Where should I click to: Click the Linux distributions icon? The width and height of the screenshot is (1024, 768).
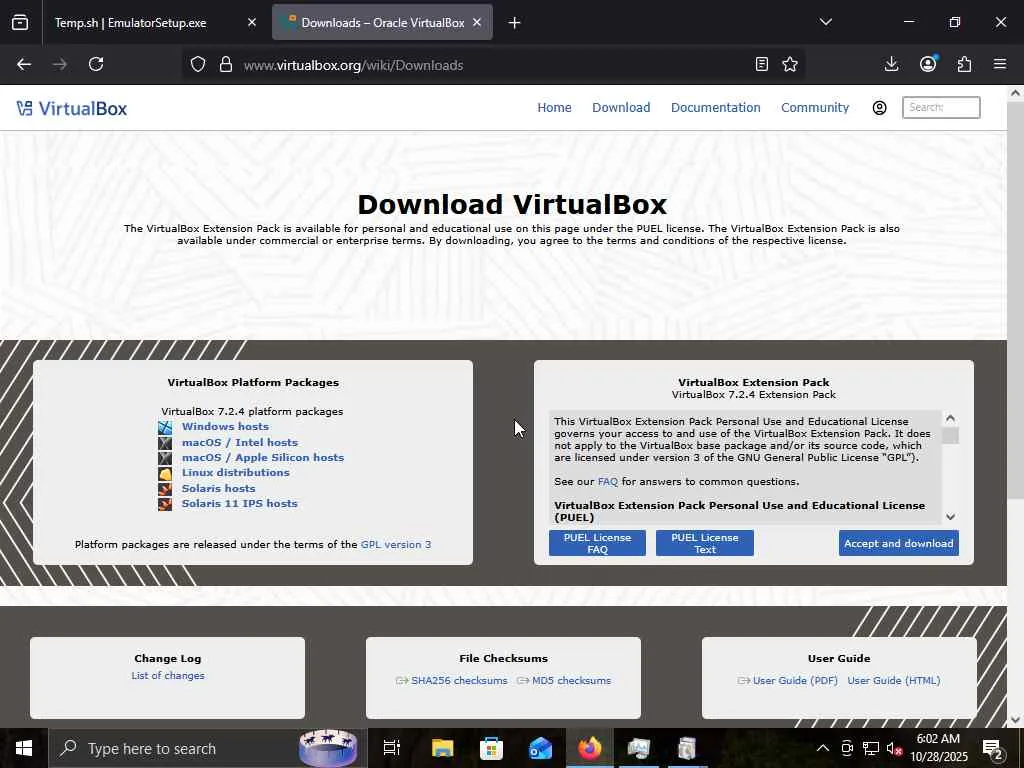(x=165, y=473)
